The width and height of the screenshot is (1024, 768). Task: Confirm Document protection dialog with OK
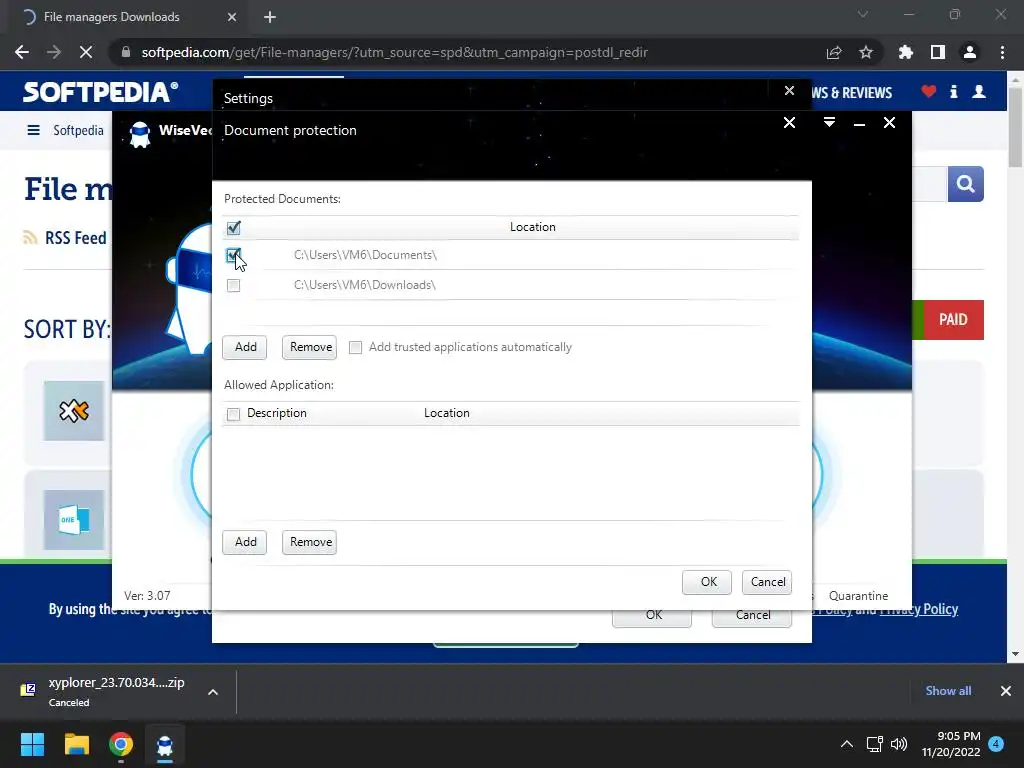707,582
